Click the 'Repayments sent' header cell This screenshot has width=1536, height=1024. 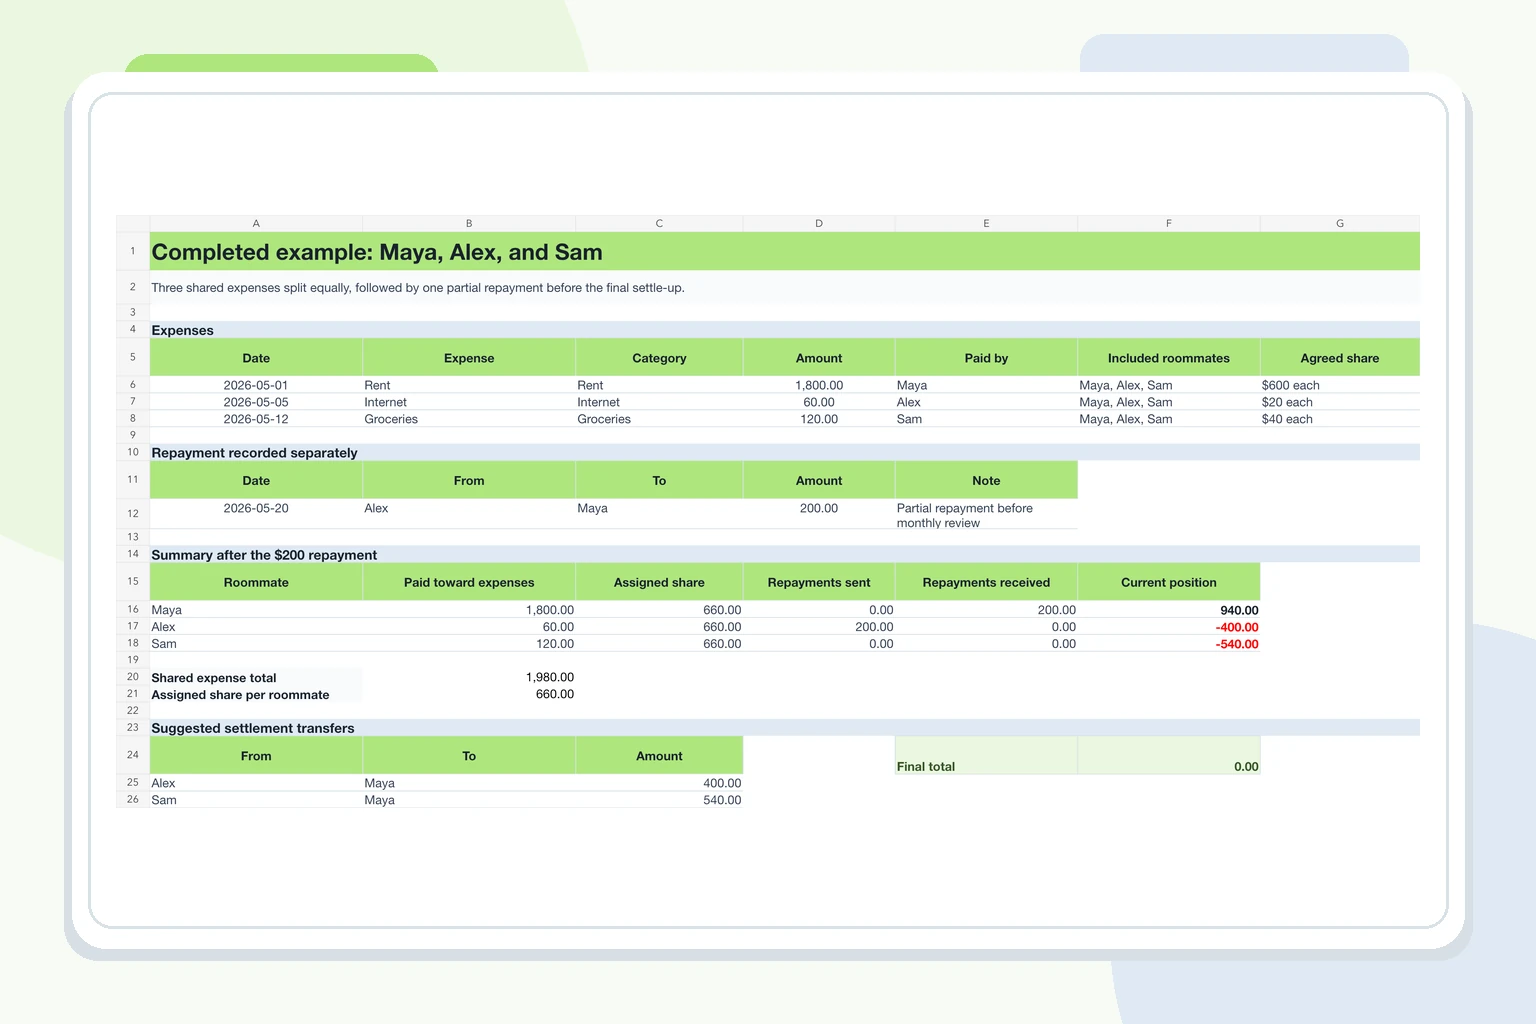819,582
